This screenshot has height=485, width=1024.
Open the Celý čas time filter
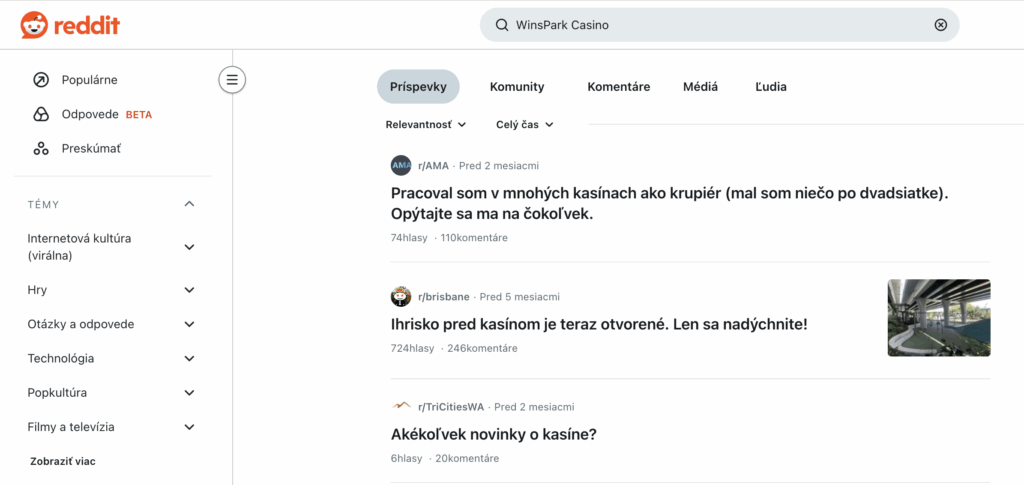(525, 125)
